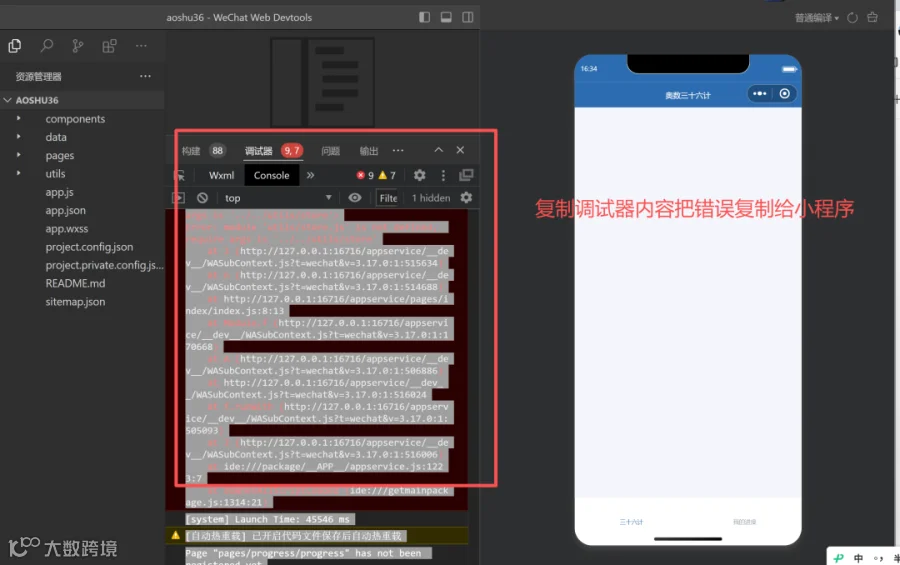Toggle secondary sidebar layout icon
900x565 pixels.
(x=468, y=17)
